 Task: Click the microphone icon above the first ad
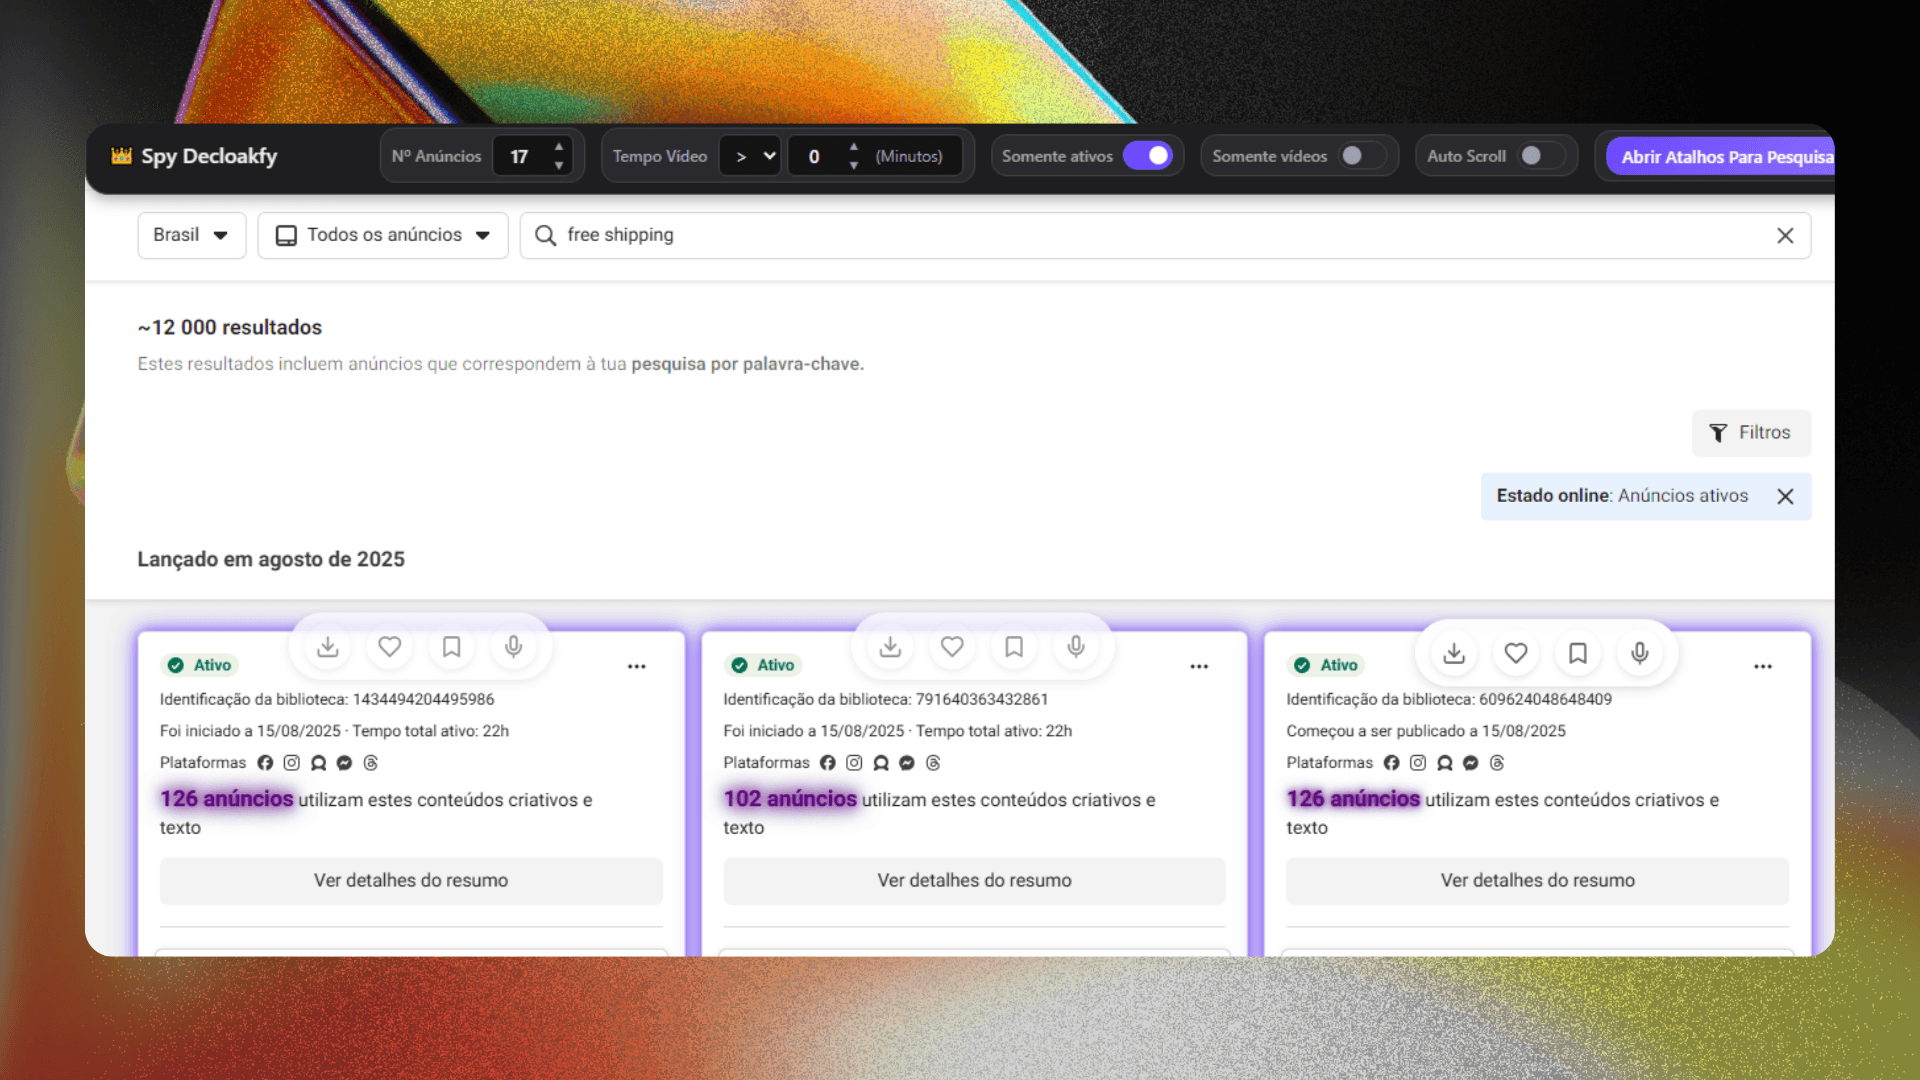pos(513,646)
